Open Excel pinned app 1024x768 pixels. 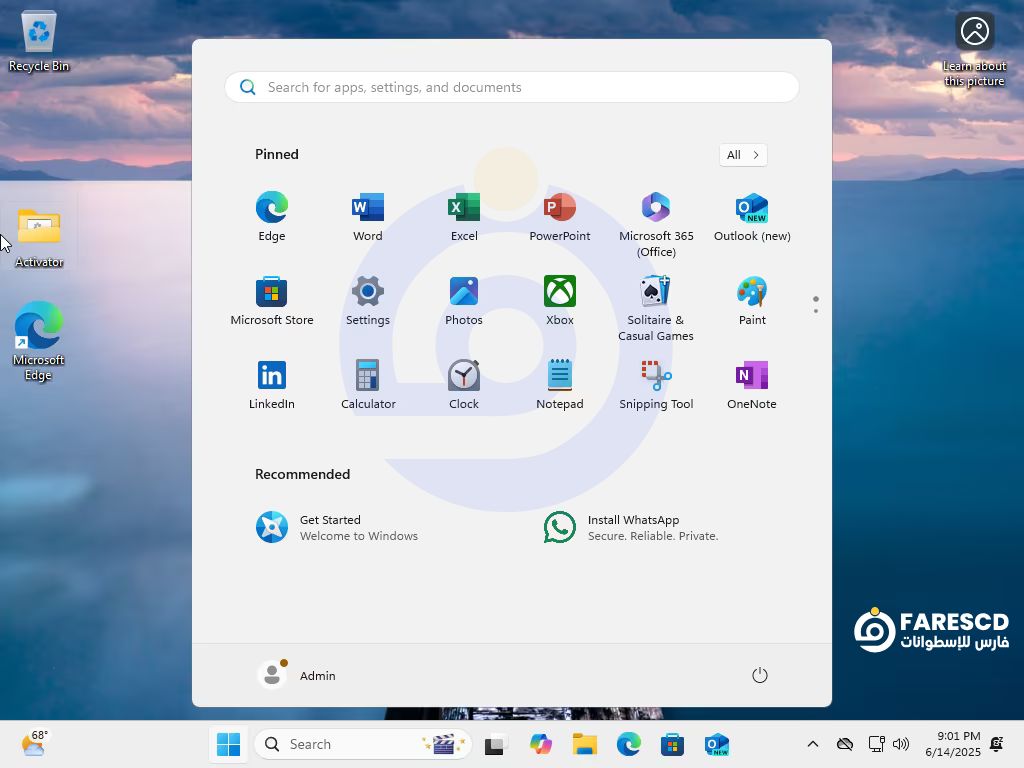coord(464,217)
